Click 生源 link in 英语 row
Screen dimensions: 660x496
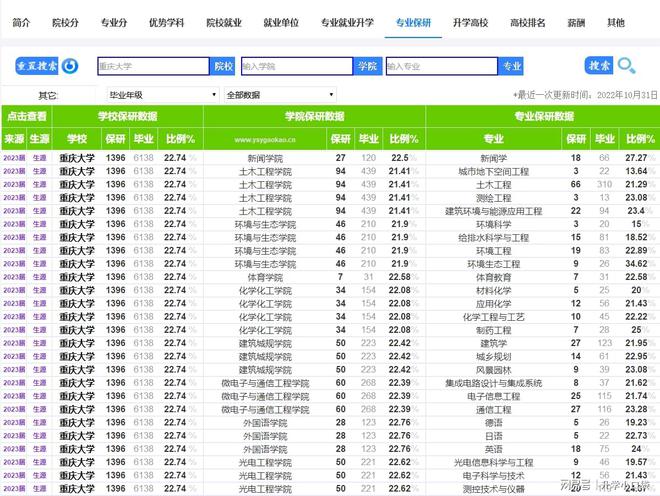coord(40,449)
